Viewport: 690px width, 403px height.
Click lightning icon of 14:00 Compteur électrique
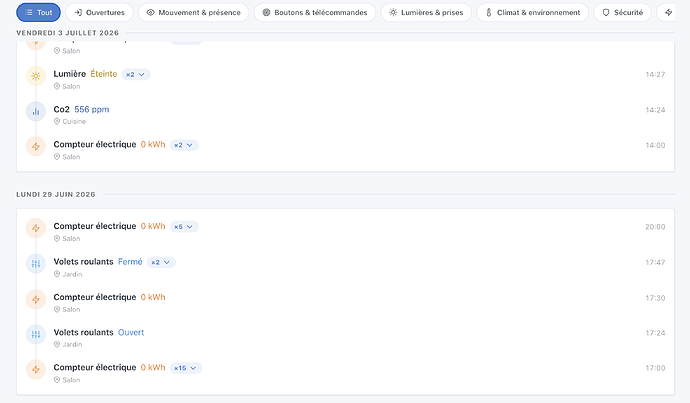tap(36, 147)
